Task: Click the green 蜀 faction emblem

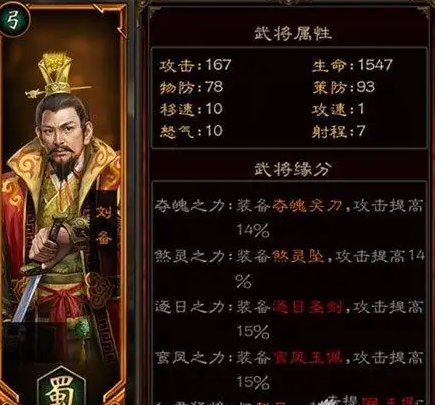Action: [61, 387]
